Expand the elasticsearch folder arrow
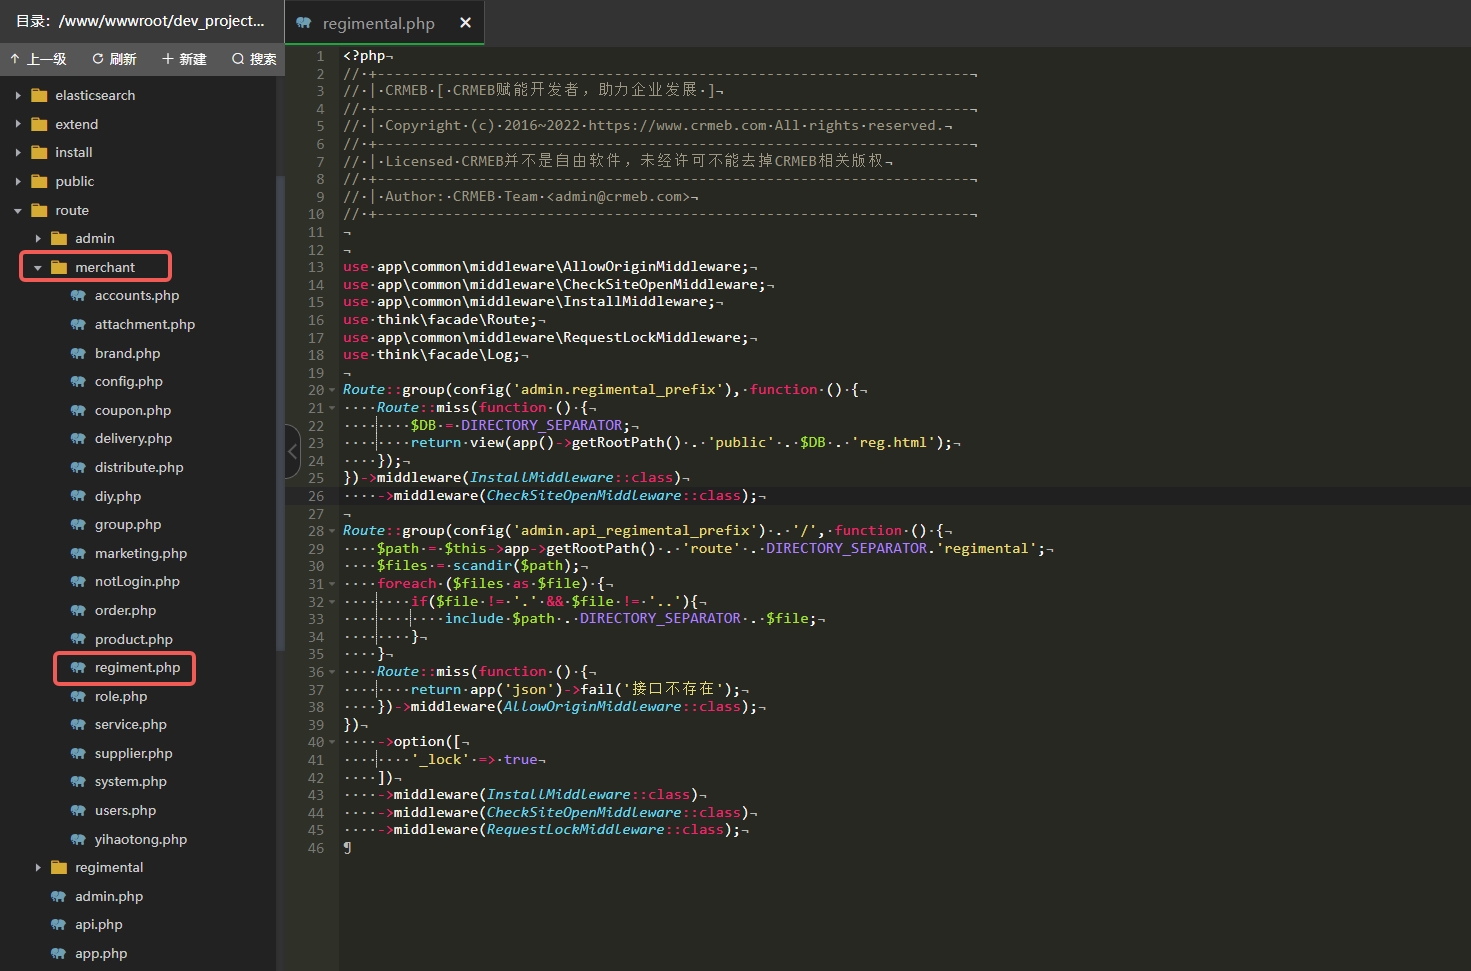This screenshot has width=1471, height=971. pos(18,95)
